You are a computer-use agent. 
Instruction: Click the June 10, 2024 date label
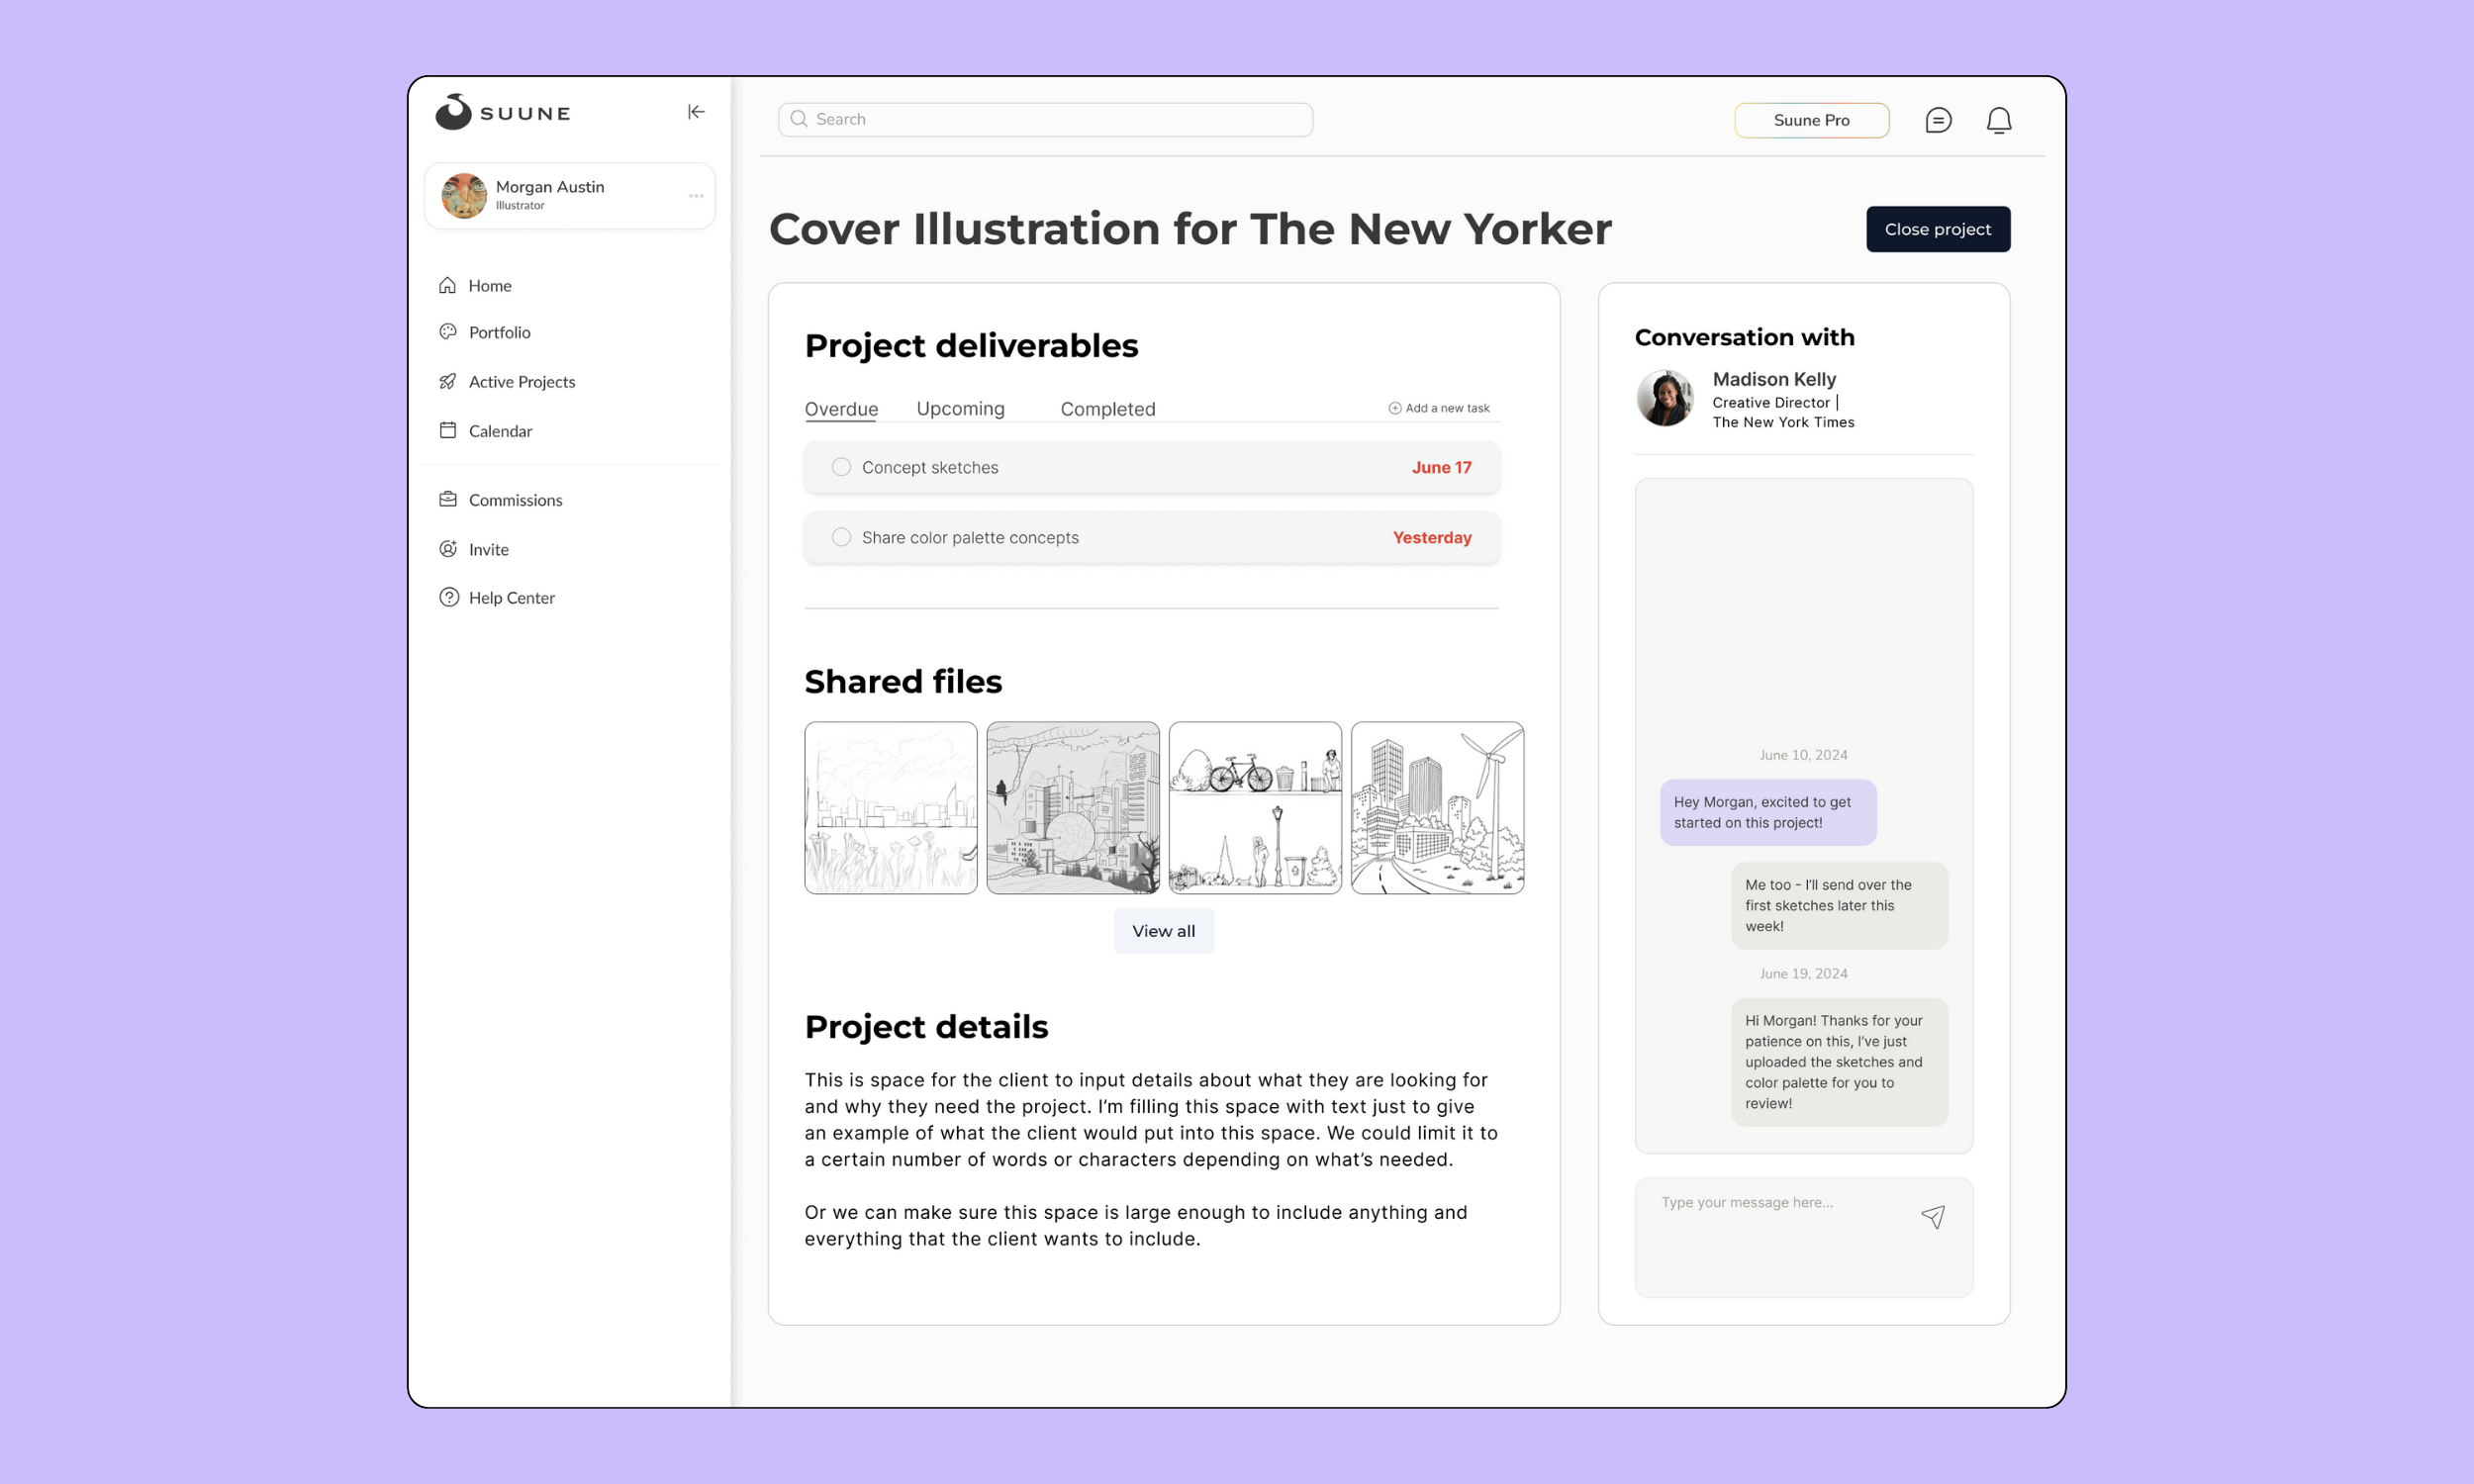[x=1803, y=755]
